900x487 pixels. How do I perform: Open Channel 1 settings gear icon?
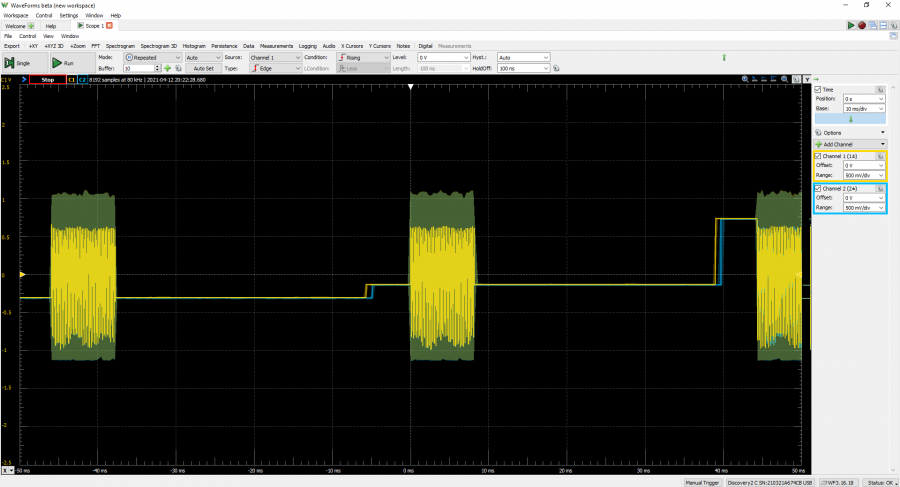tap(879, 156)
